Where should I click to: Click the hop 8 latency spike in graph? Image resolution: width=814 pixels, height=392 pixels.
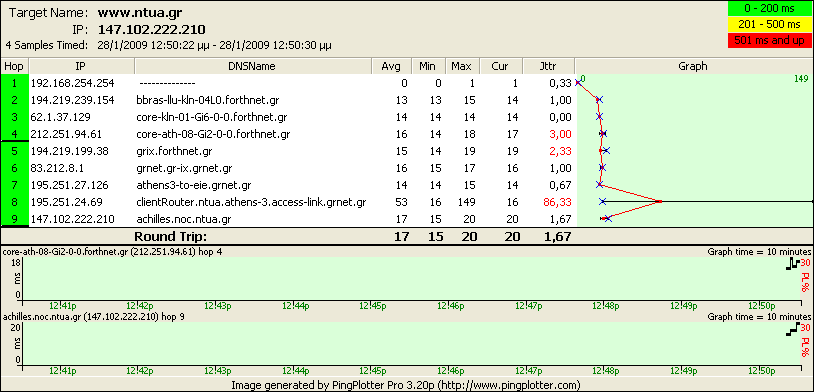coord(659,201)
